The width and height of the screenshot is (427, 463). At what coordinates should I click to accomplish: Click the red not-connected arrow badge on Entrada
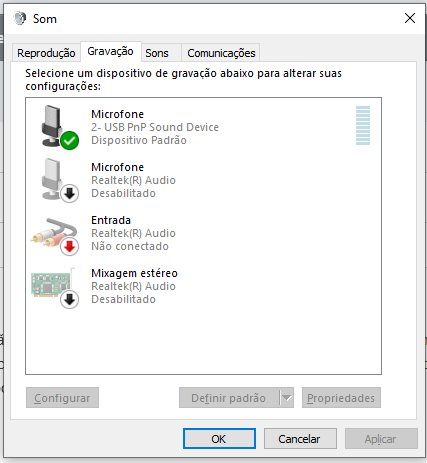(x=70, y=247)
